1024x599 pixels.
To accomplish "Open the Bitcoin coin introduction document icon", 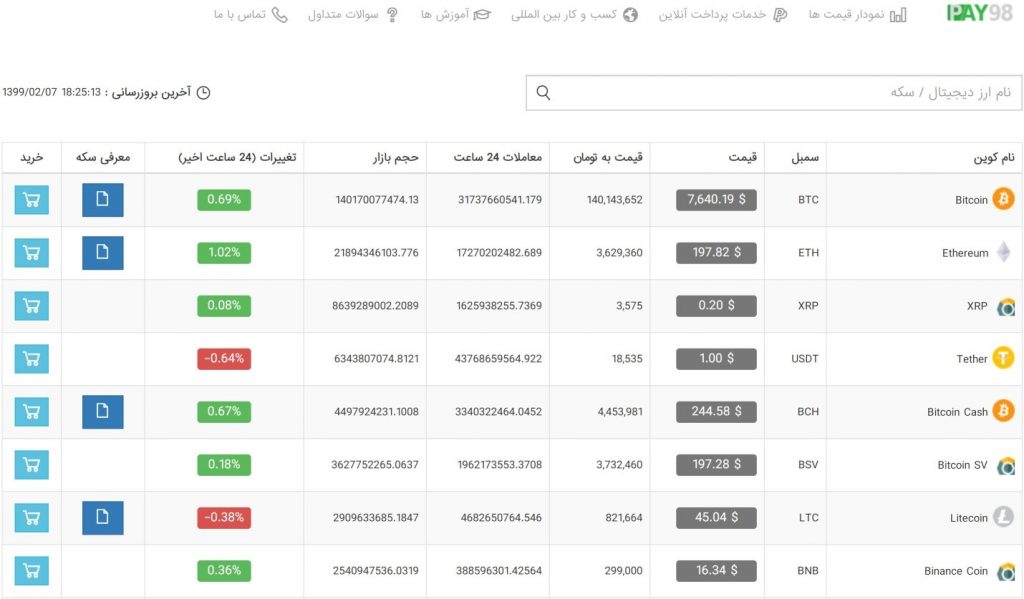I will [103, 200].
